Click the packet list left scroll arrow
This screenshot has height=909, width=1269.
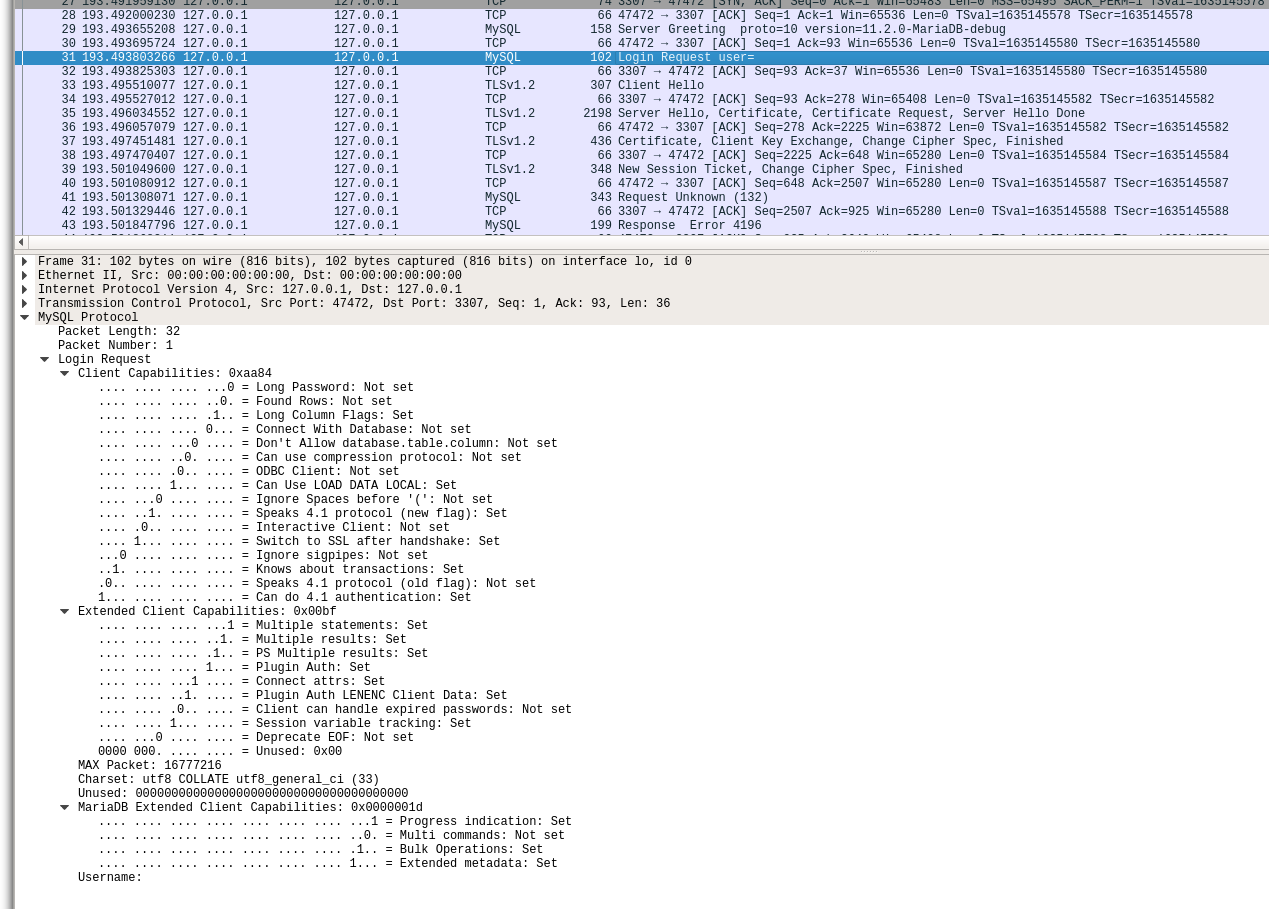pos(21,243)
